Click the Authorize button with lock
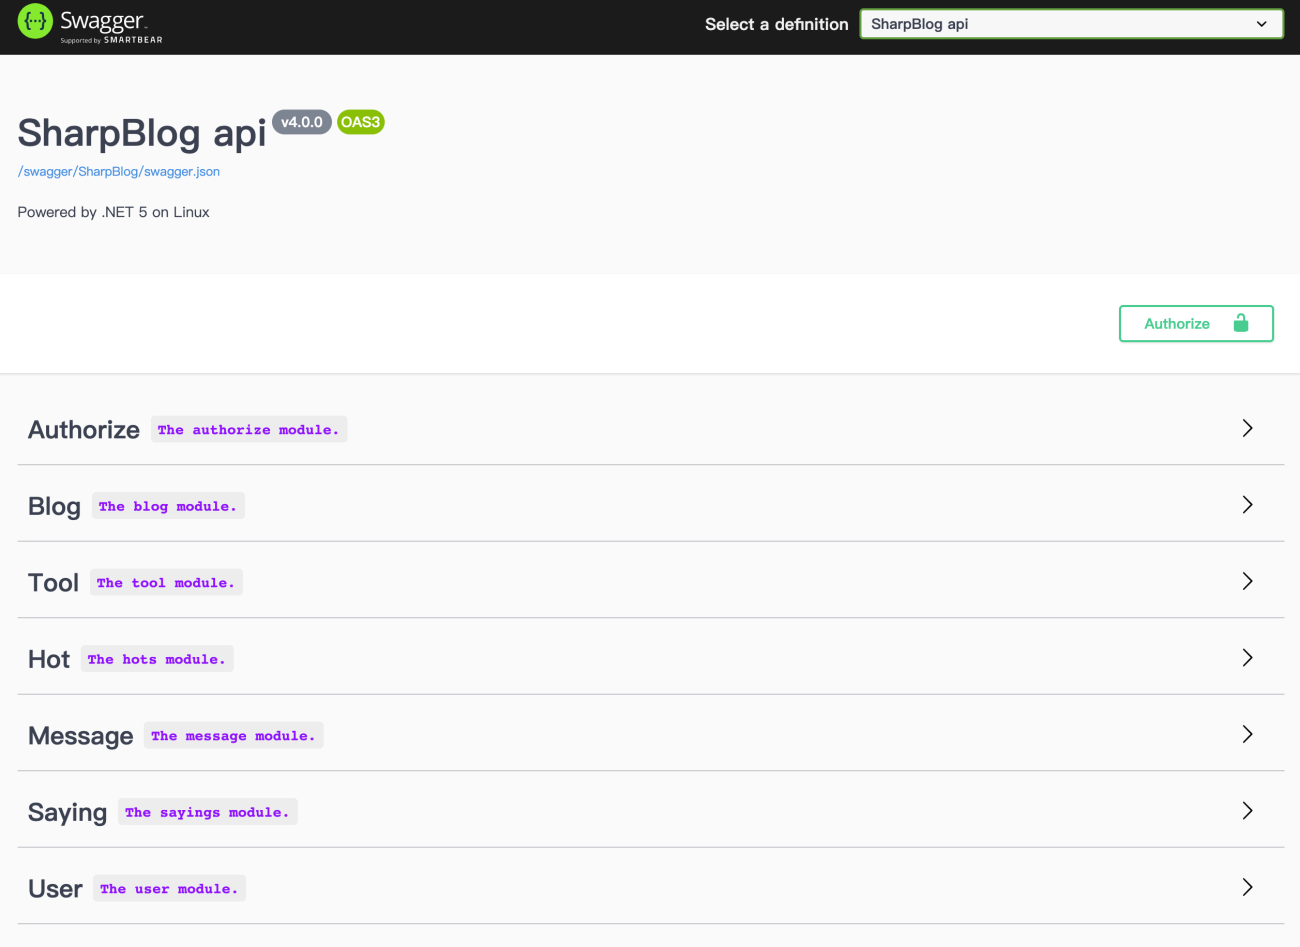 [x=1196, y=324]
